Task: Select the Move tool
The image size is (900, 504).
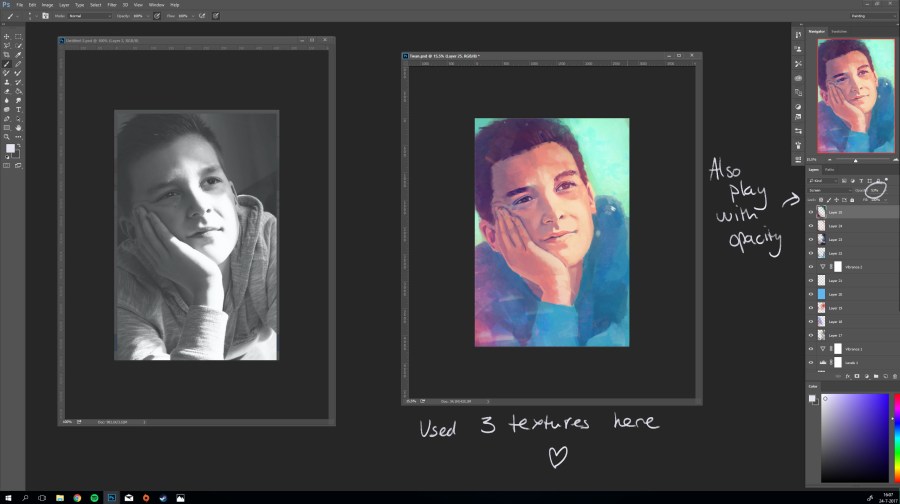Action: tap(7, 37)
